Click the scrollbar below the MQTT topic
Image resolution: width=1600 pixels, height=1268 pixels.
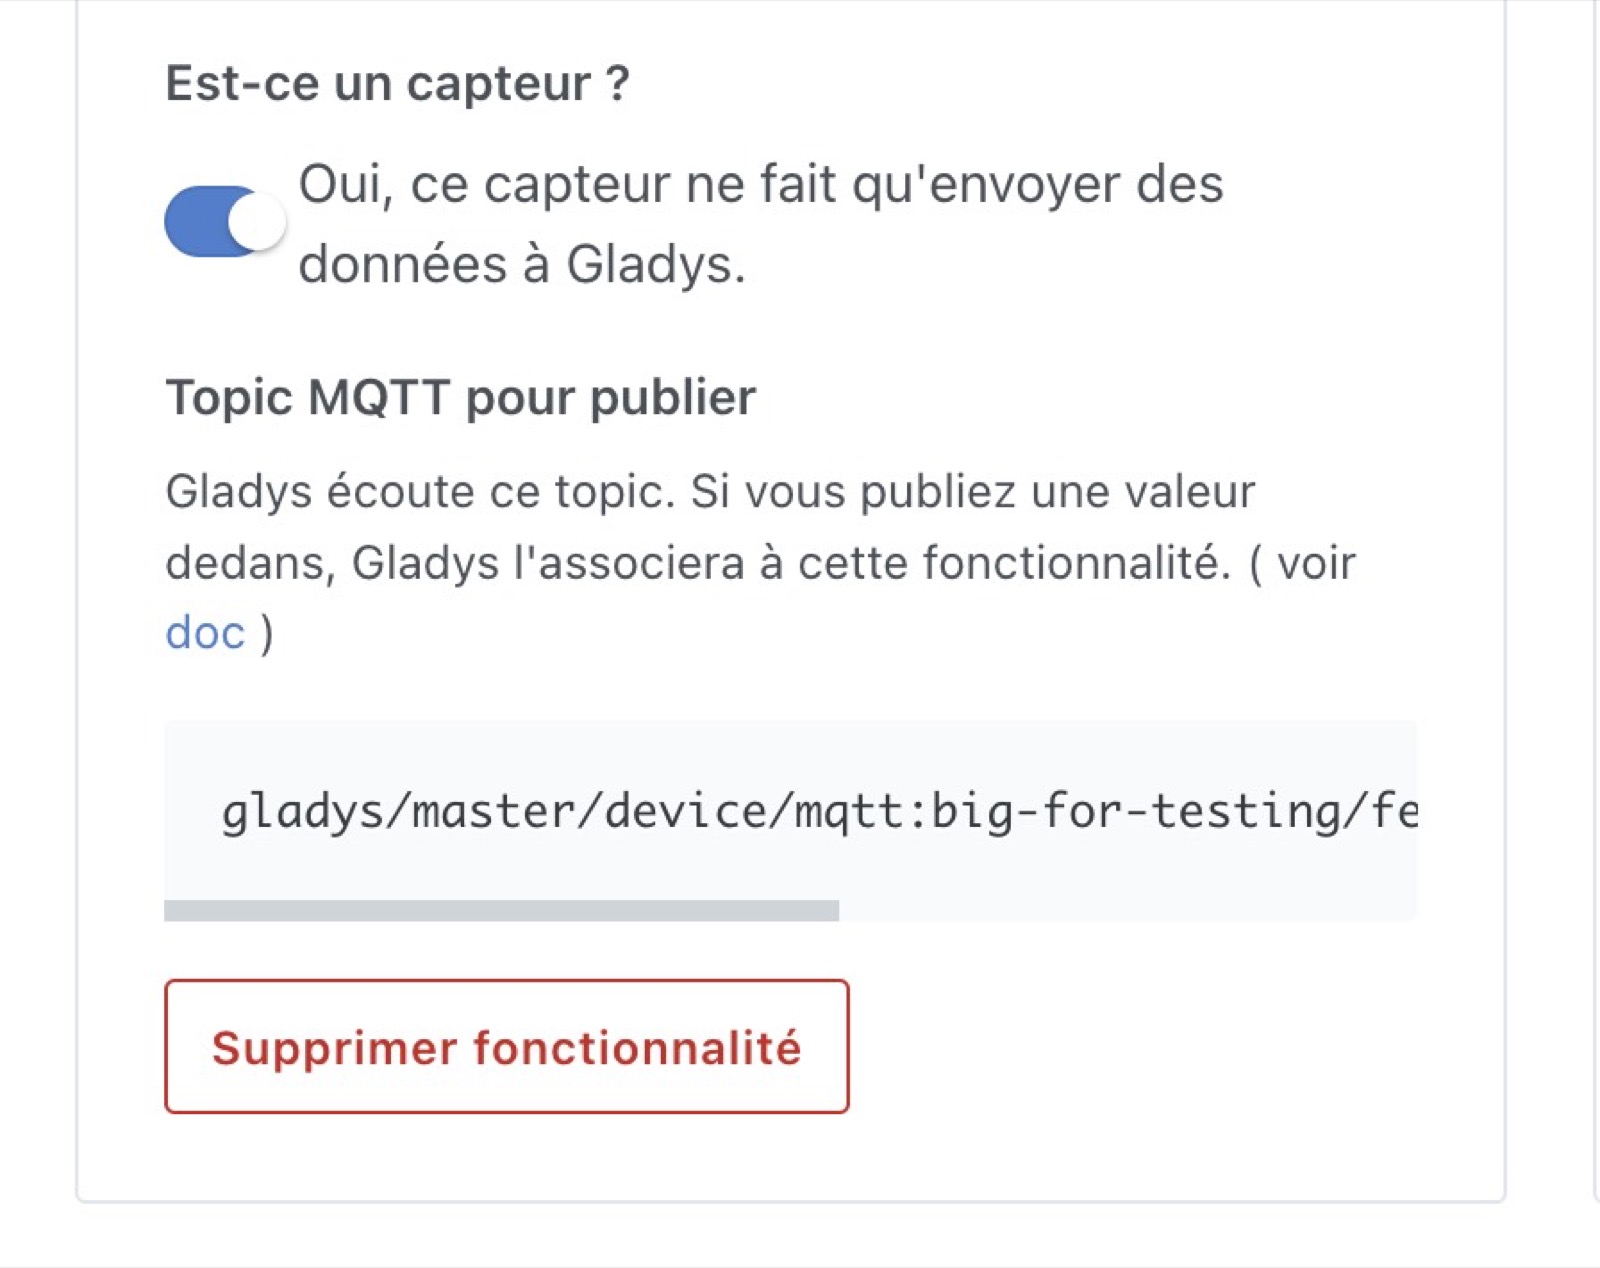[x=500, y=911]
